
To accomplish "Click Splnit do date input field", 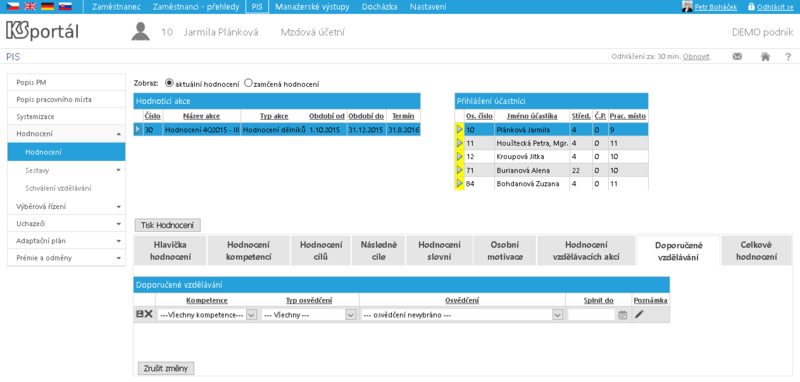I will click(591, 315).
